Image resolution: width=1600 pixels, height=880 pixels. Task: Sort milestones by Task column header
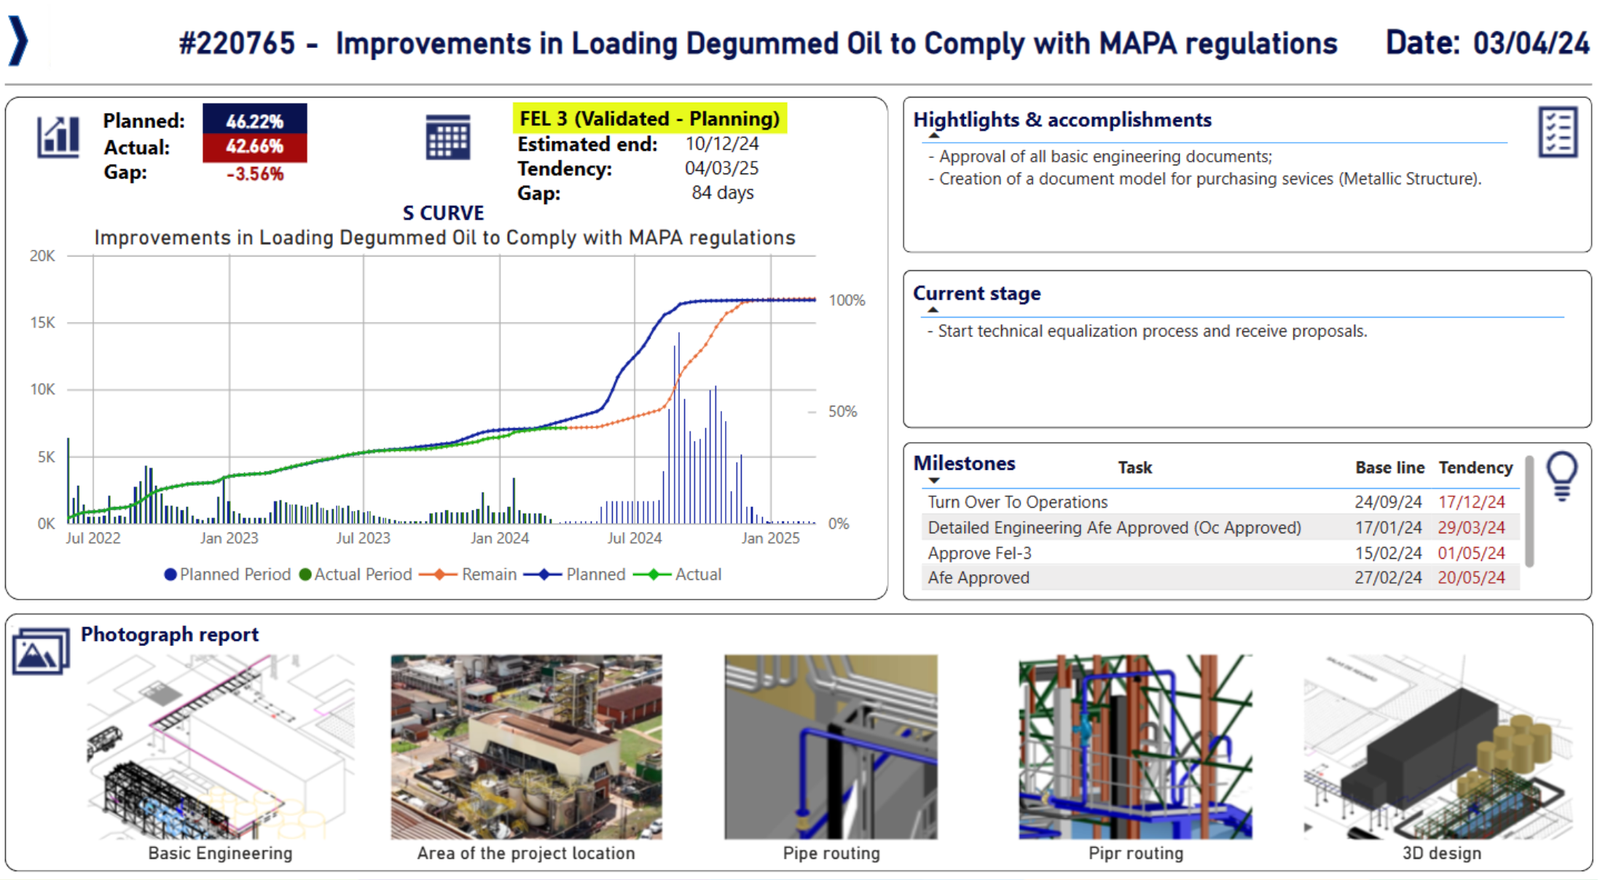click(x=1134, y=468)
